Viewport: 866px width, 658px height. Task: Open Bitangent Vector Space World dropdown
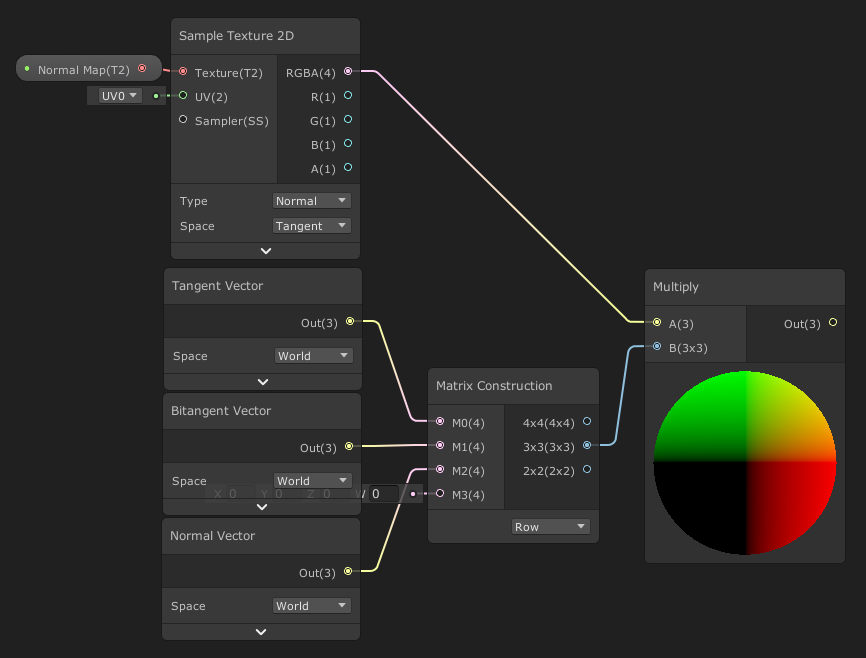pos(313,481)
